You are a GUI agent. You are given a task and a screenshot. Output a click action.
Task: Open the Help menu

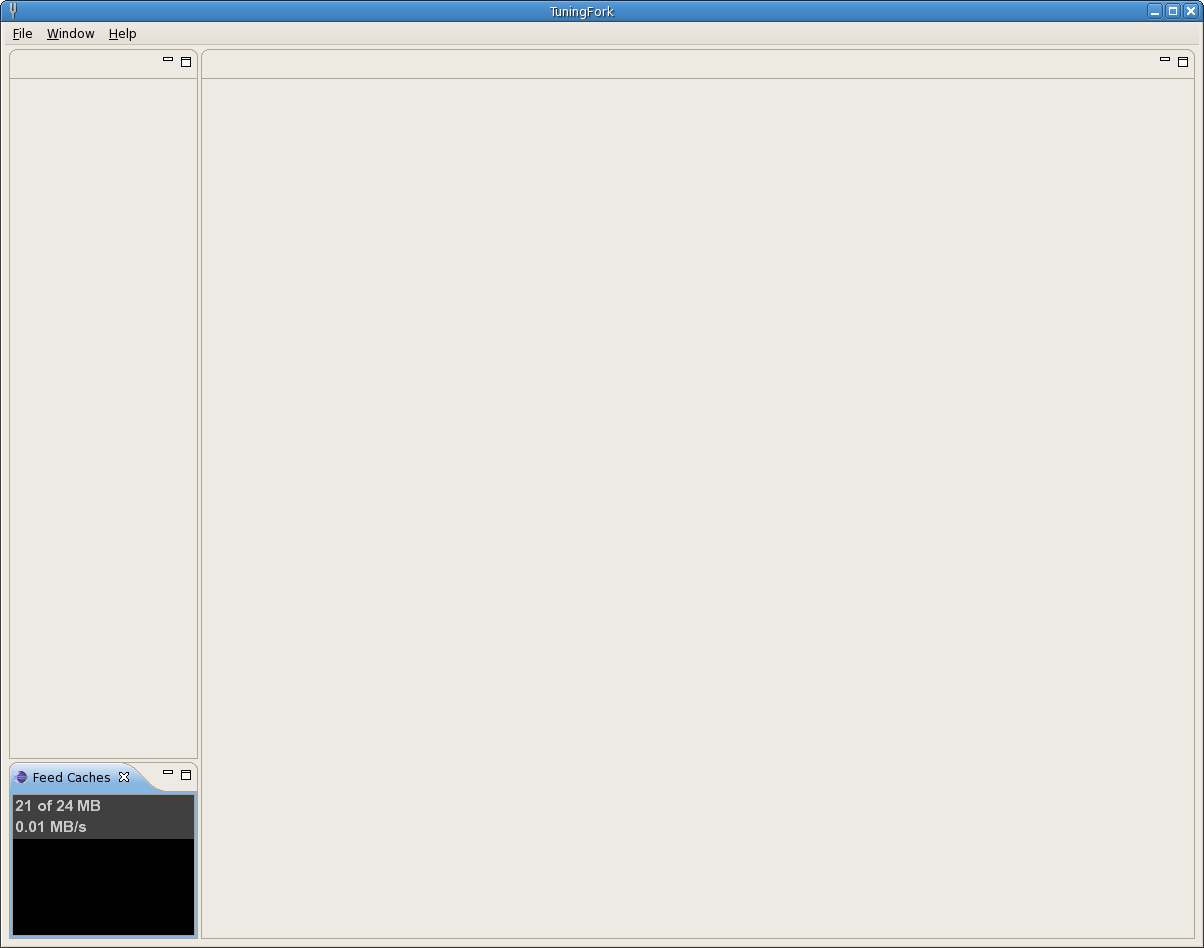(122, 34)
